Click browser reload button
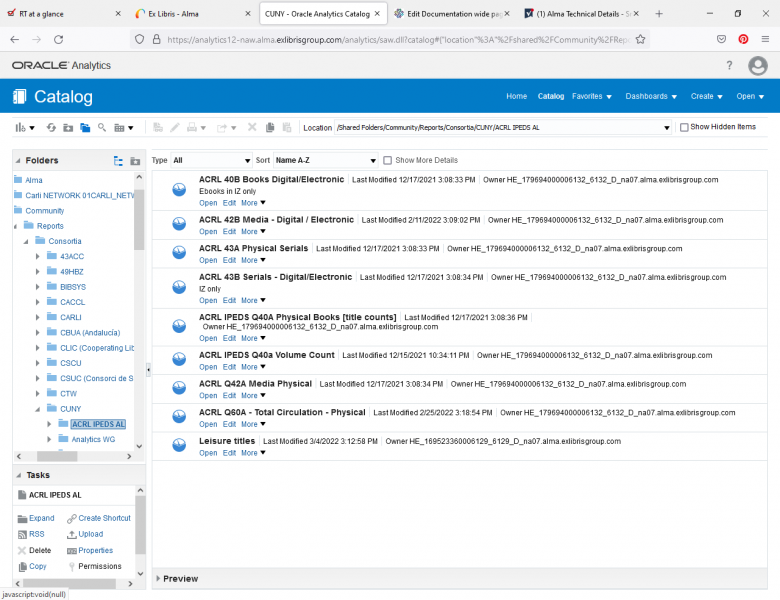The image size is (780, 600). point(58,39)
